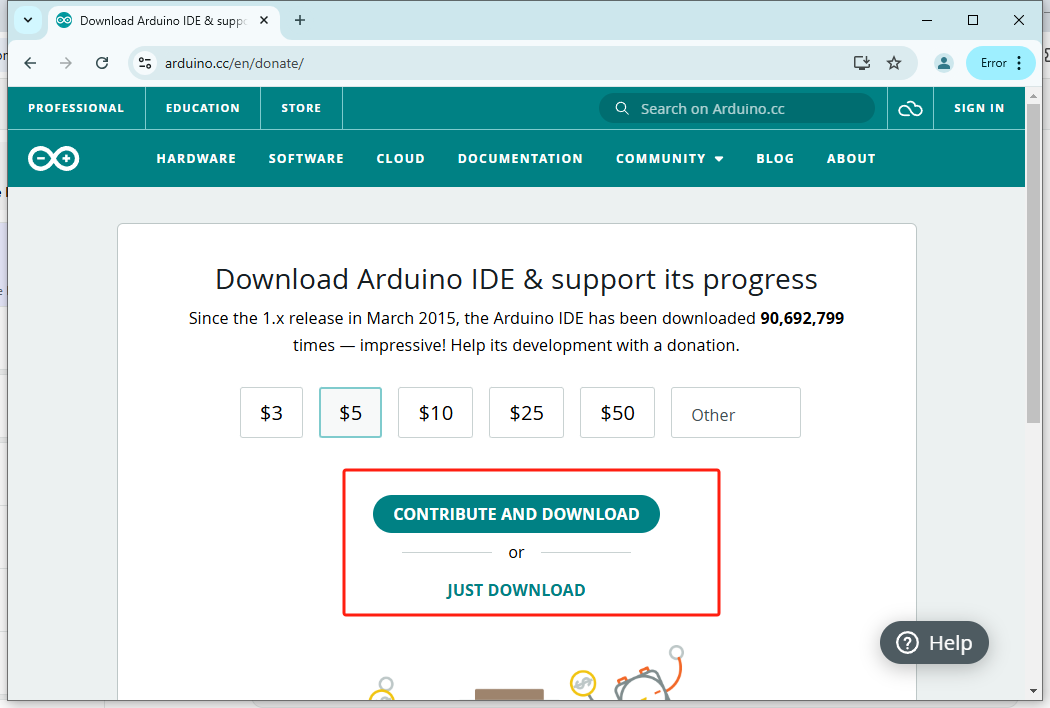Click the download count 90,692,799

(802, 318)
